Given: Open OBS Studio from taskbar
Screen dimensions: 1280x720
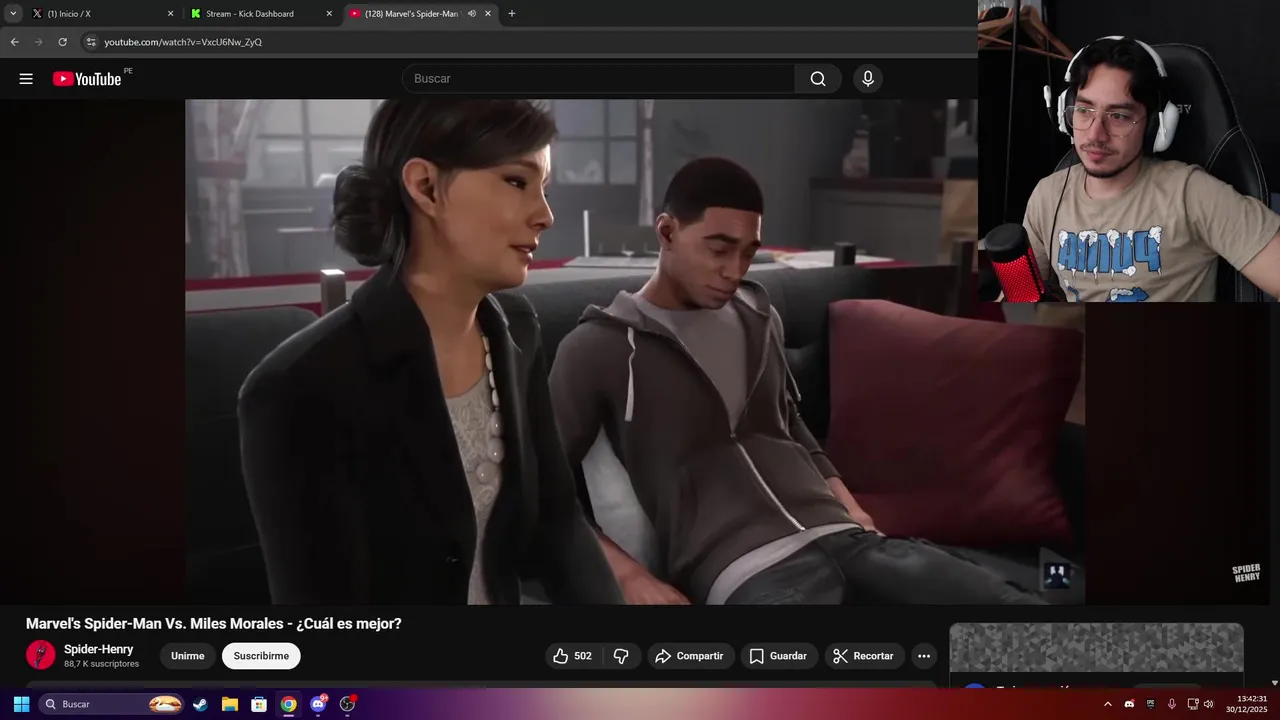Looking at the screenshot, I should [347, 704].
